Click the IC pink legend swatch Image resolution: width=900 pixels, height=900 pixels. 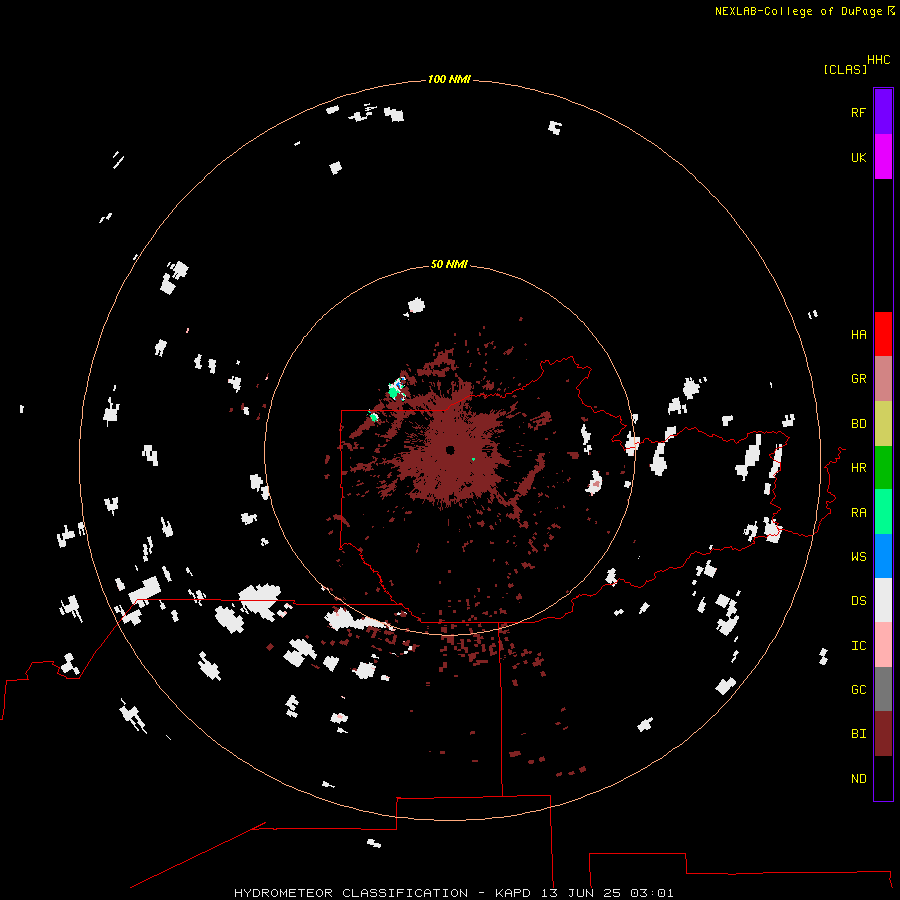[883, 645]
